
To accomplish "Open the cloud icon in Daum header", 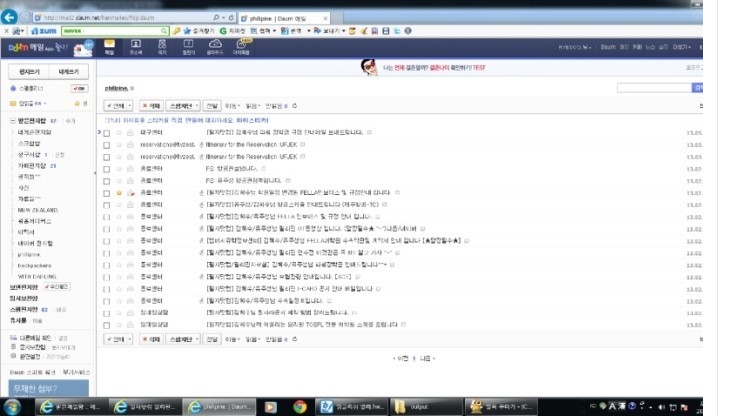I will coord(213,47).
